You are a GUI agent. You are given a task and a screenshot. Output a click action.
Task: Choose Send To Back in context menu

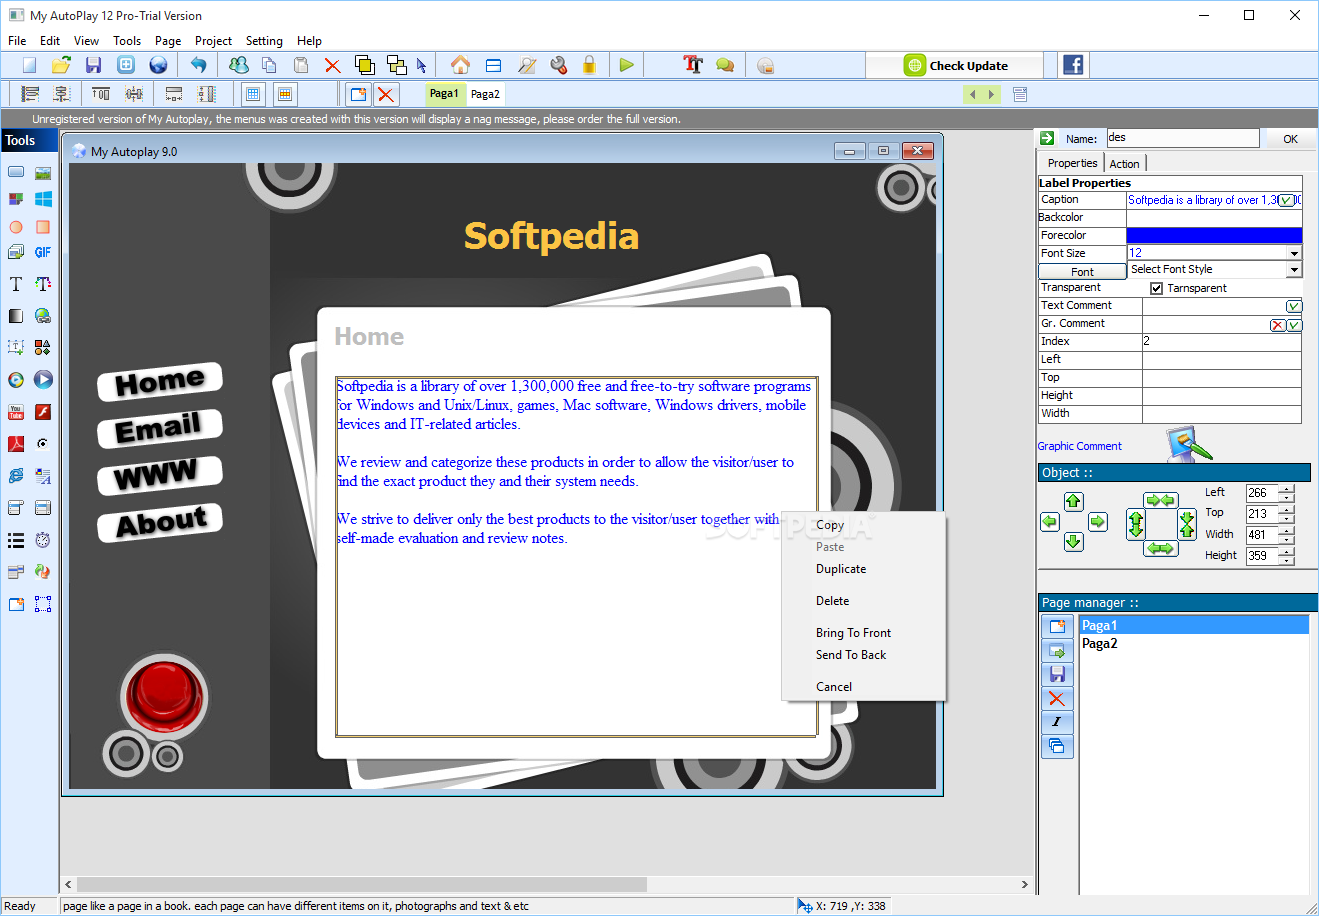click(851, 655)
